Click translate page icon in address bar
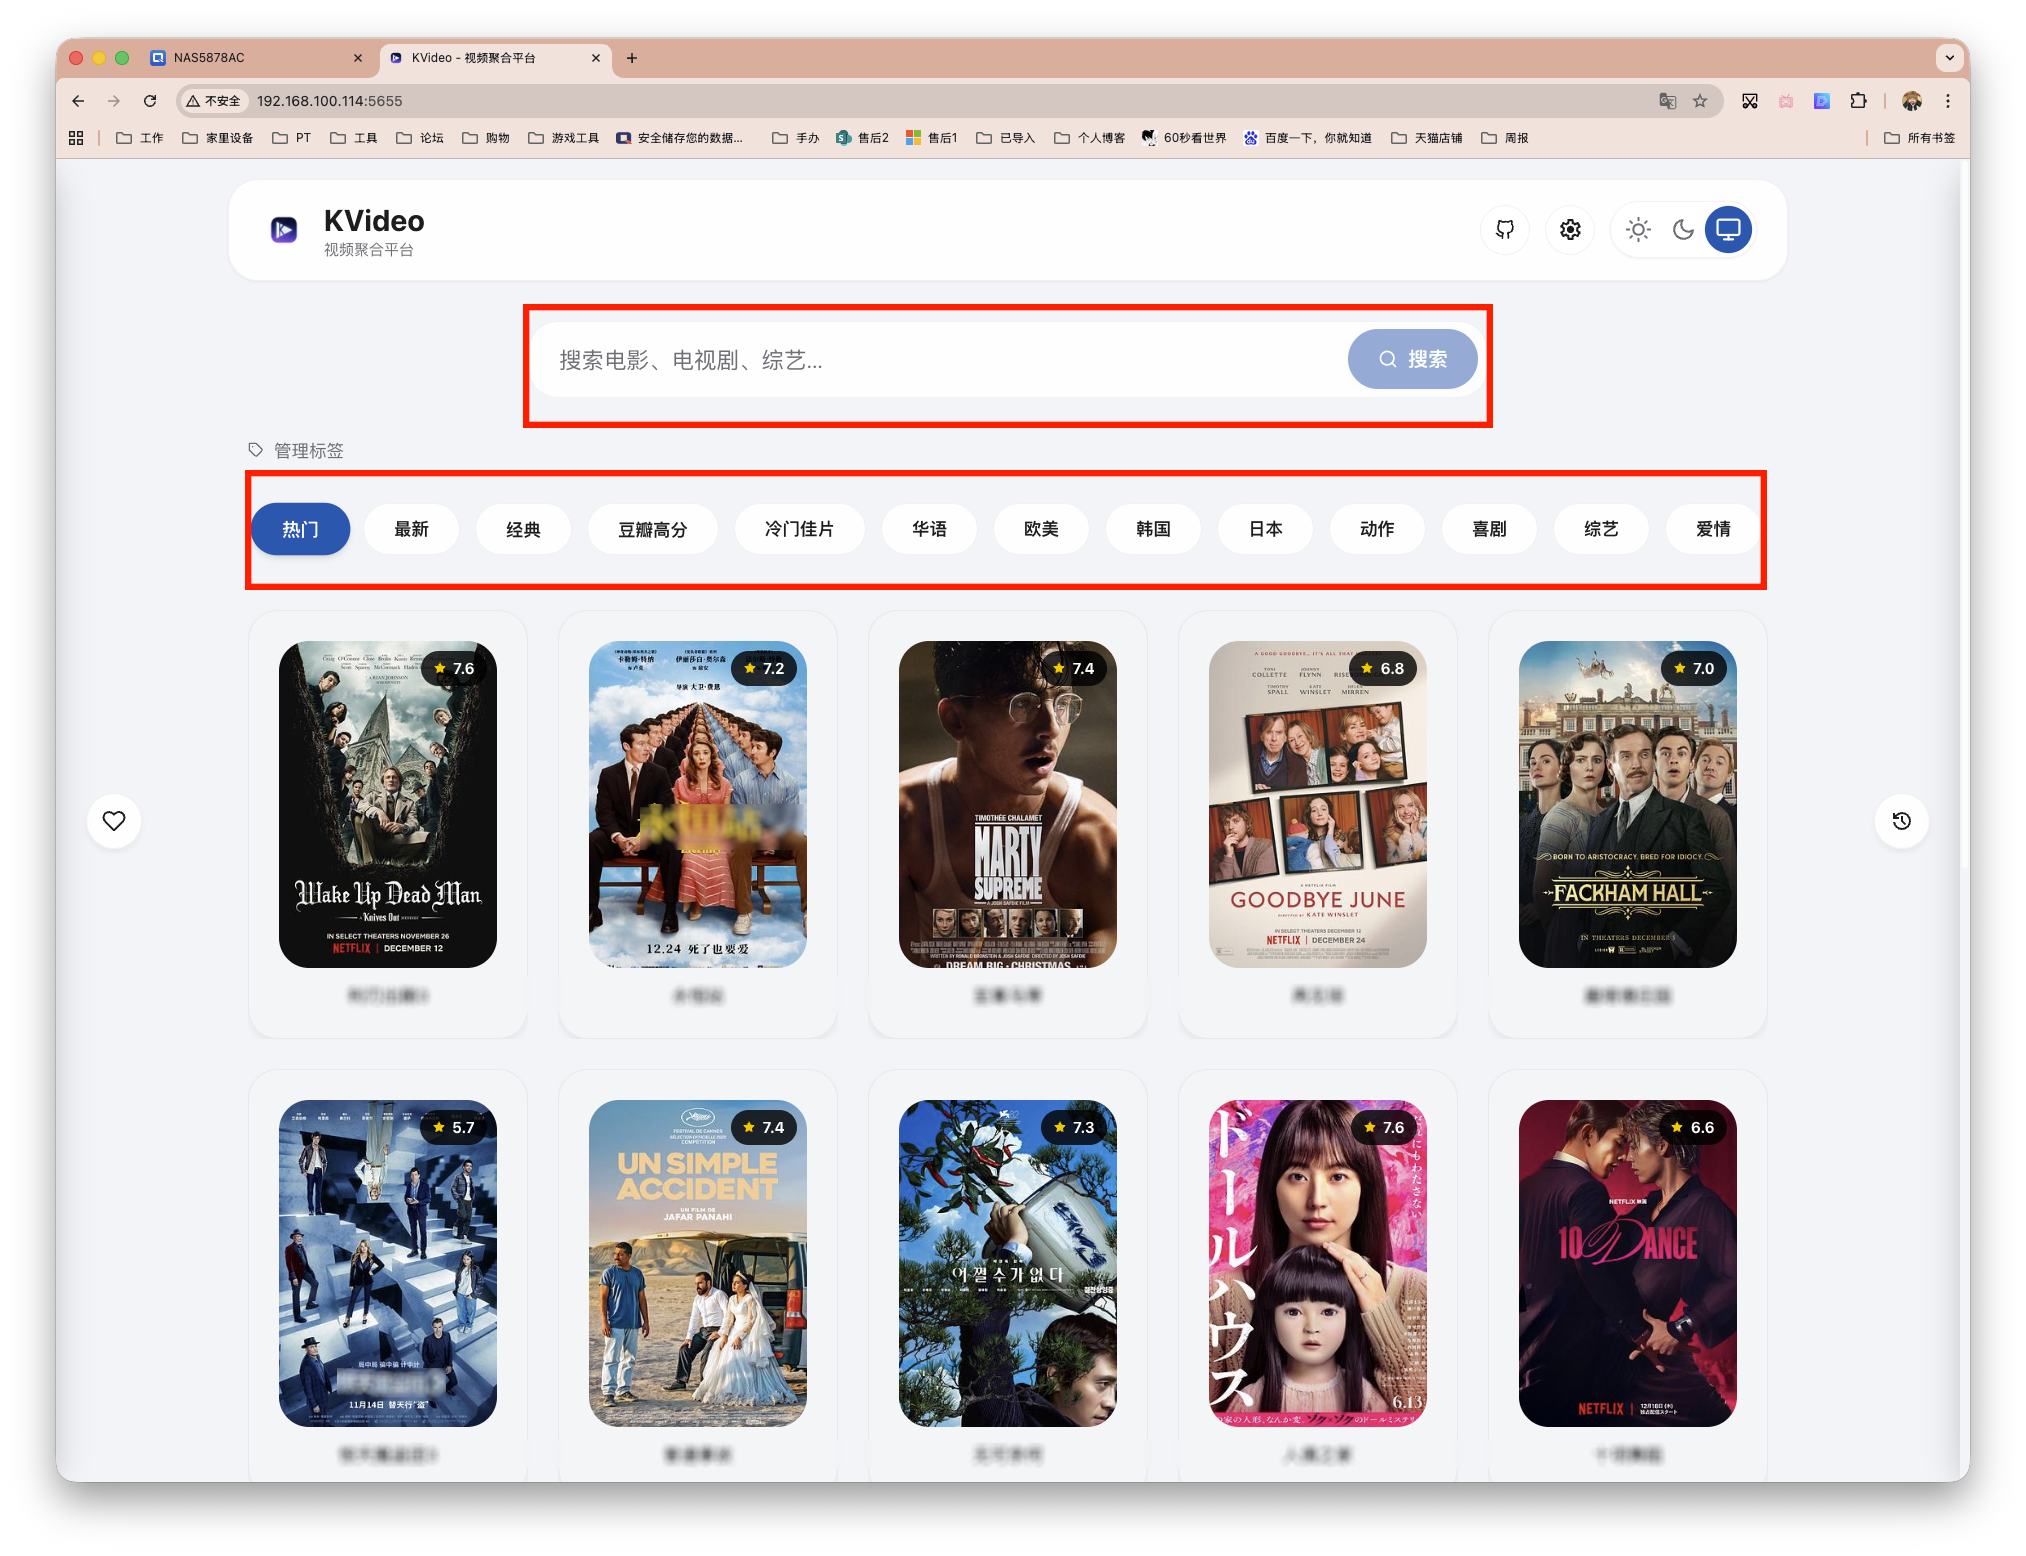 pyautogui.click(x=1667, y=101)
